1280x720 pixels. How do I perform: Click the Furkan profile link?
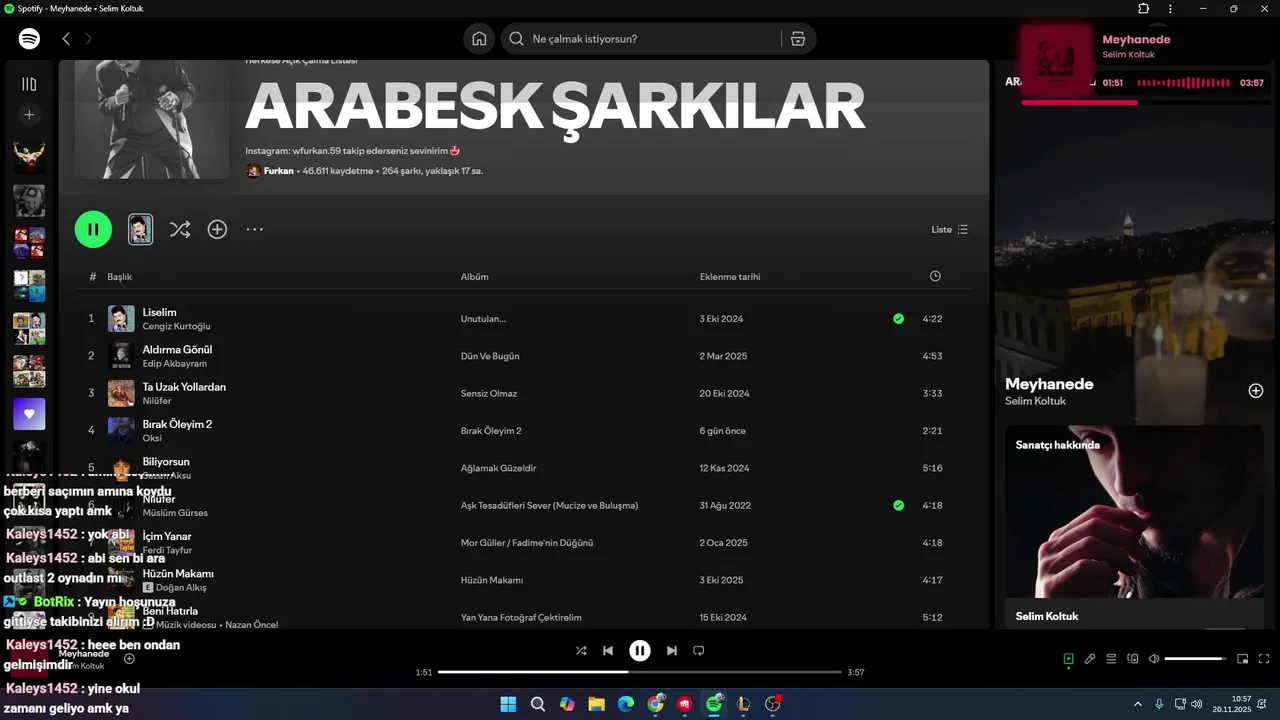tap(279, 171)
